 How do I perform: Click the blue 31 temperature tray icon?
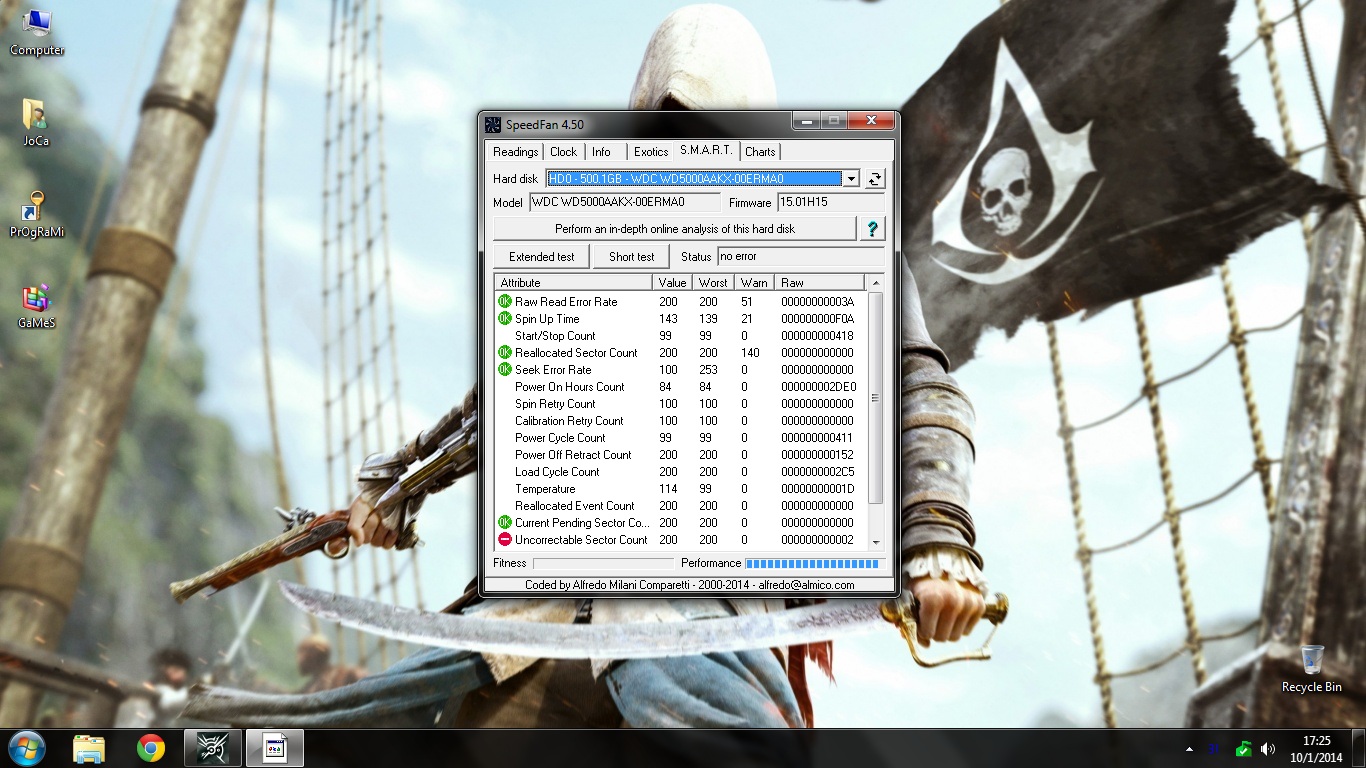1215,749
